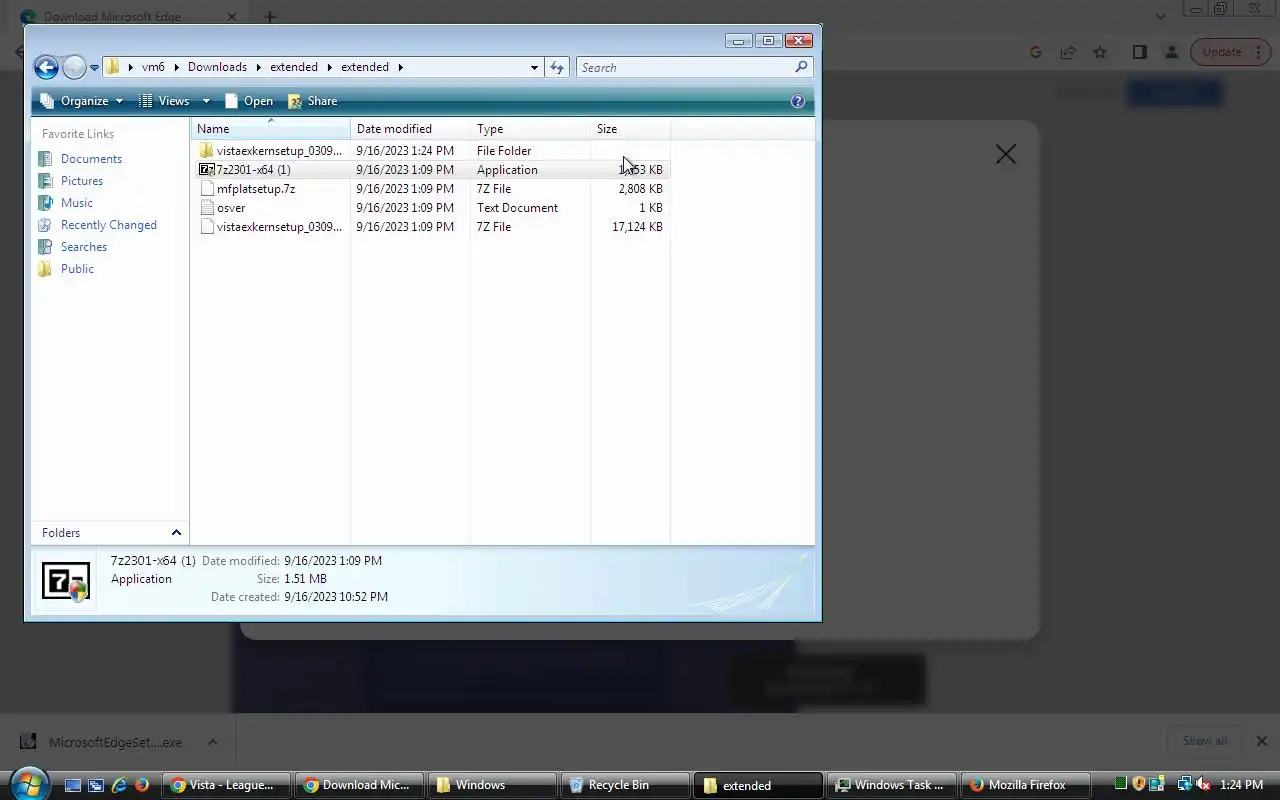The image size is (1280, 800).
Task: Click Share in the Explorer toolbar
Action: point(313,101)
